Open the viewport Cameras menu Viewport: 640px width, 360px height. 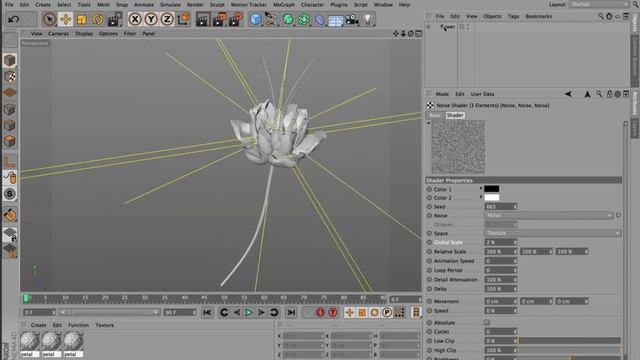[58, 34]
